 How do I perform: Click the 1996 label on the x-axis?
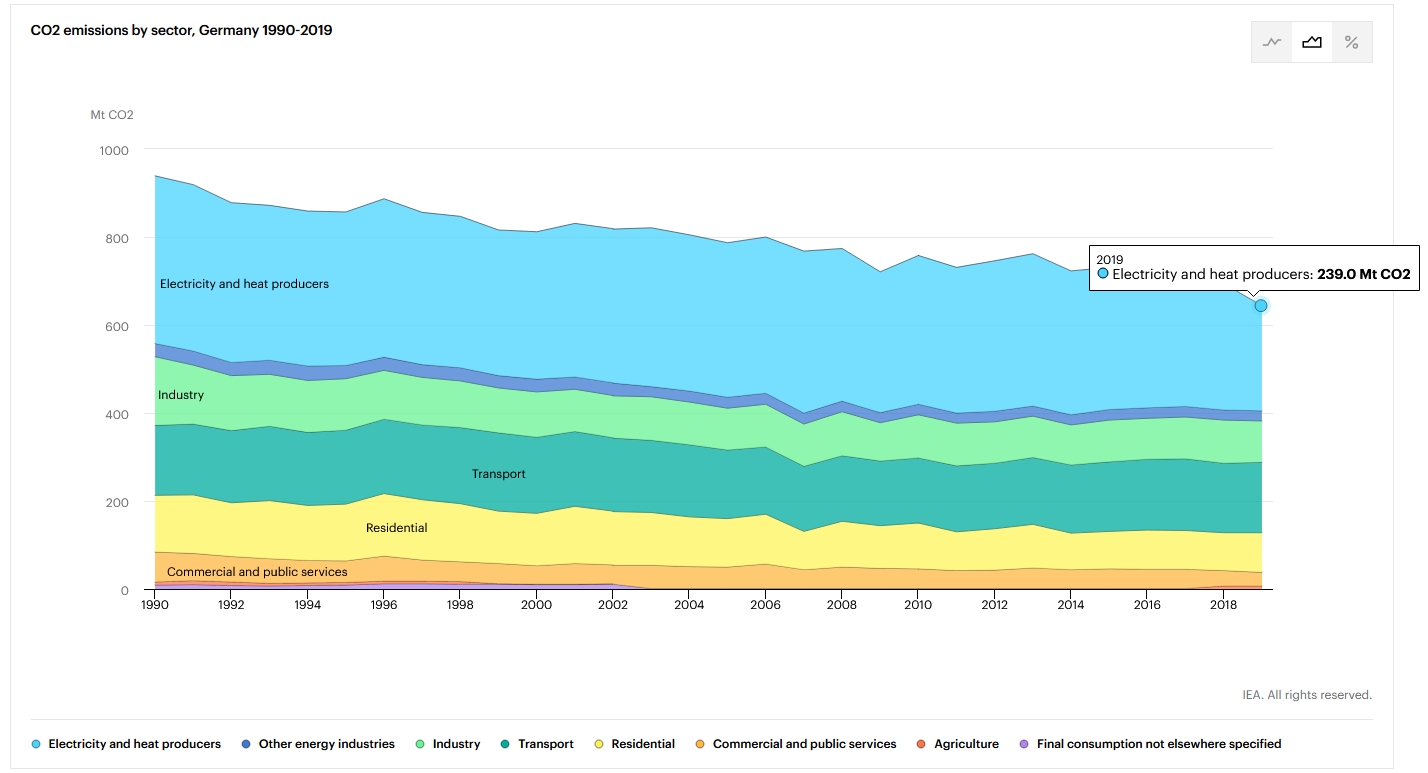[384, 605]
